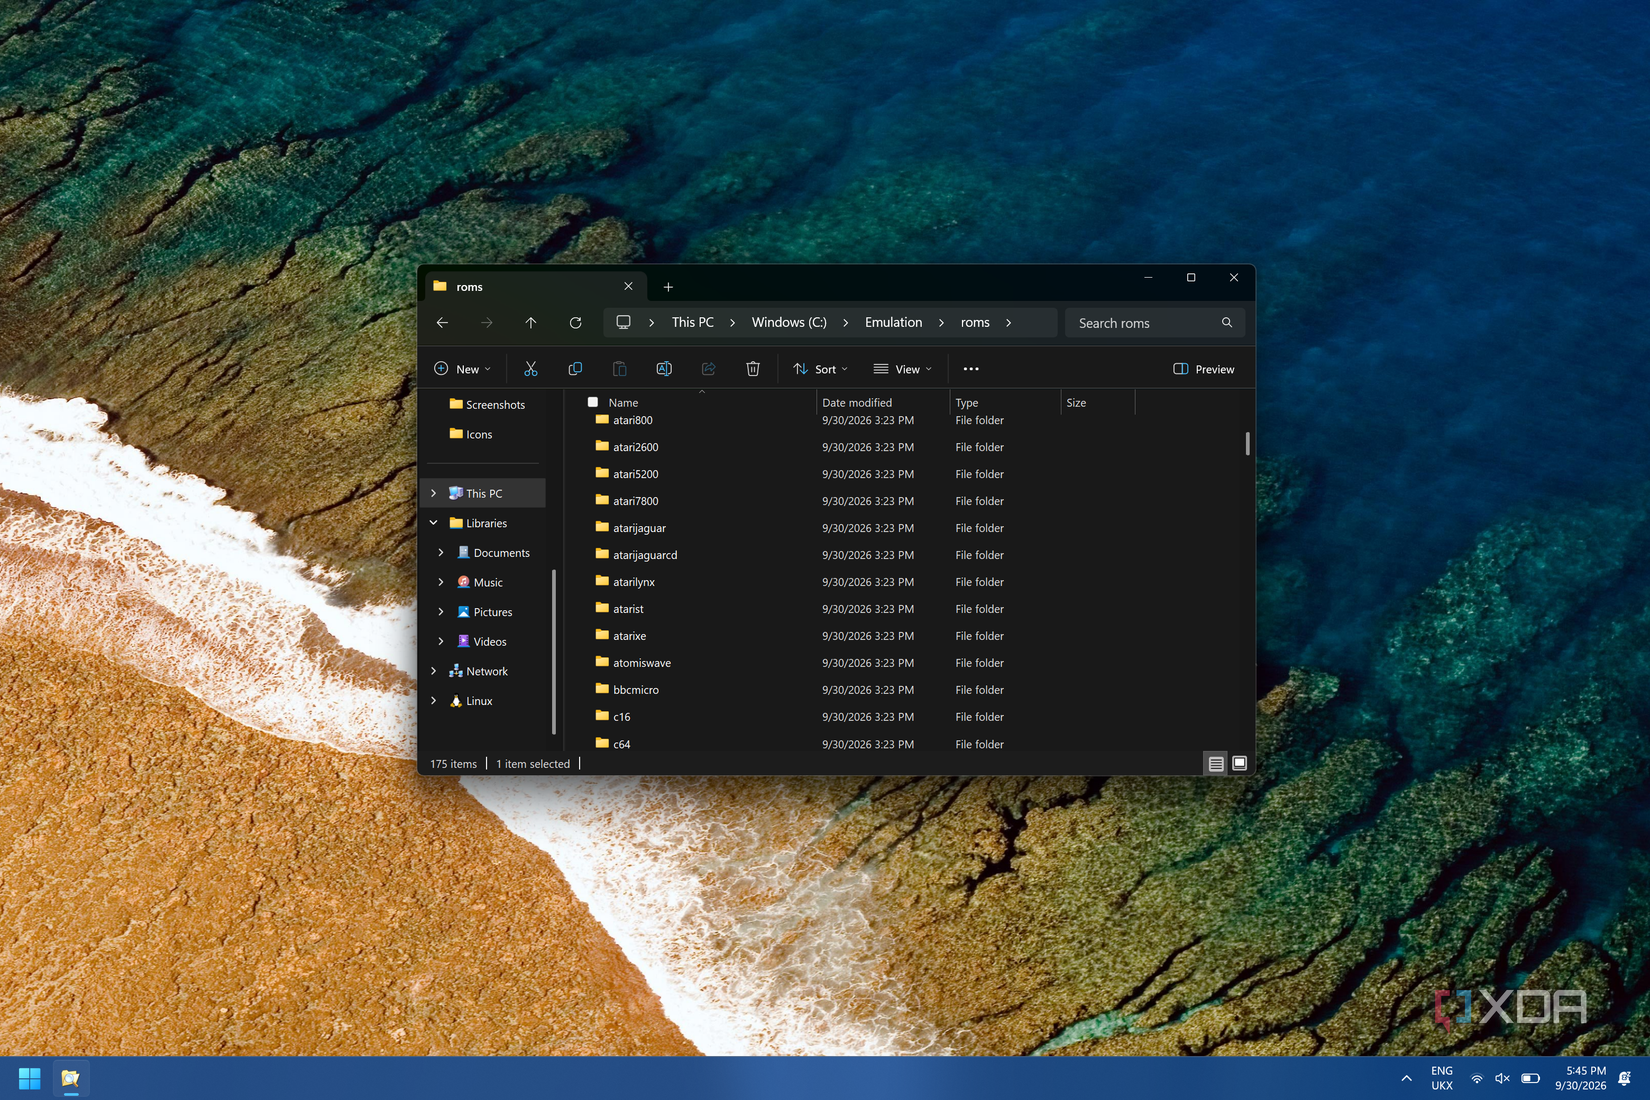This screenshot has height=1100, width=1650.
Task: Click chevron after roms in address bar
Action: click(x=1008, y=322)
